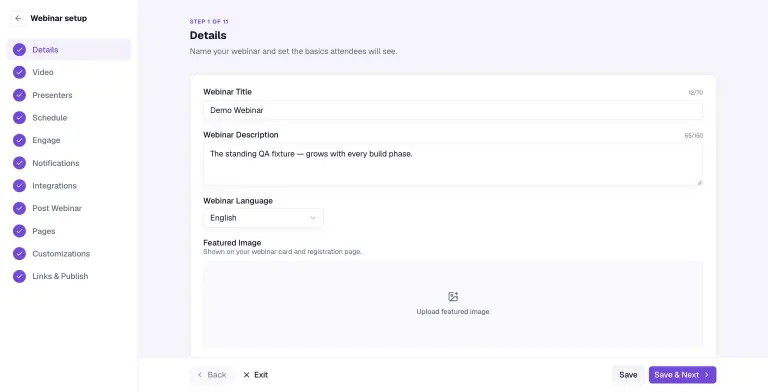Click the checkmark icon next to Notifications
The image size is (768, 392).
(x=20, y=163)
